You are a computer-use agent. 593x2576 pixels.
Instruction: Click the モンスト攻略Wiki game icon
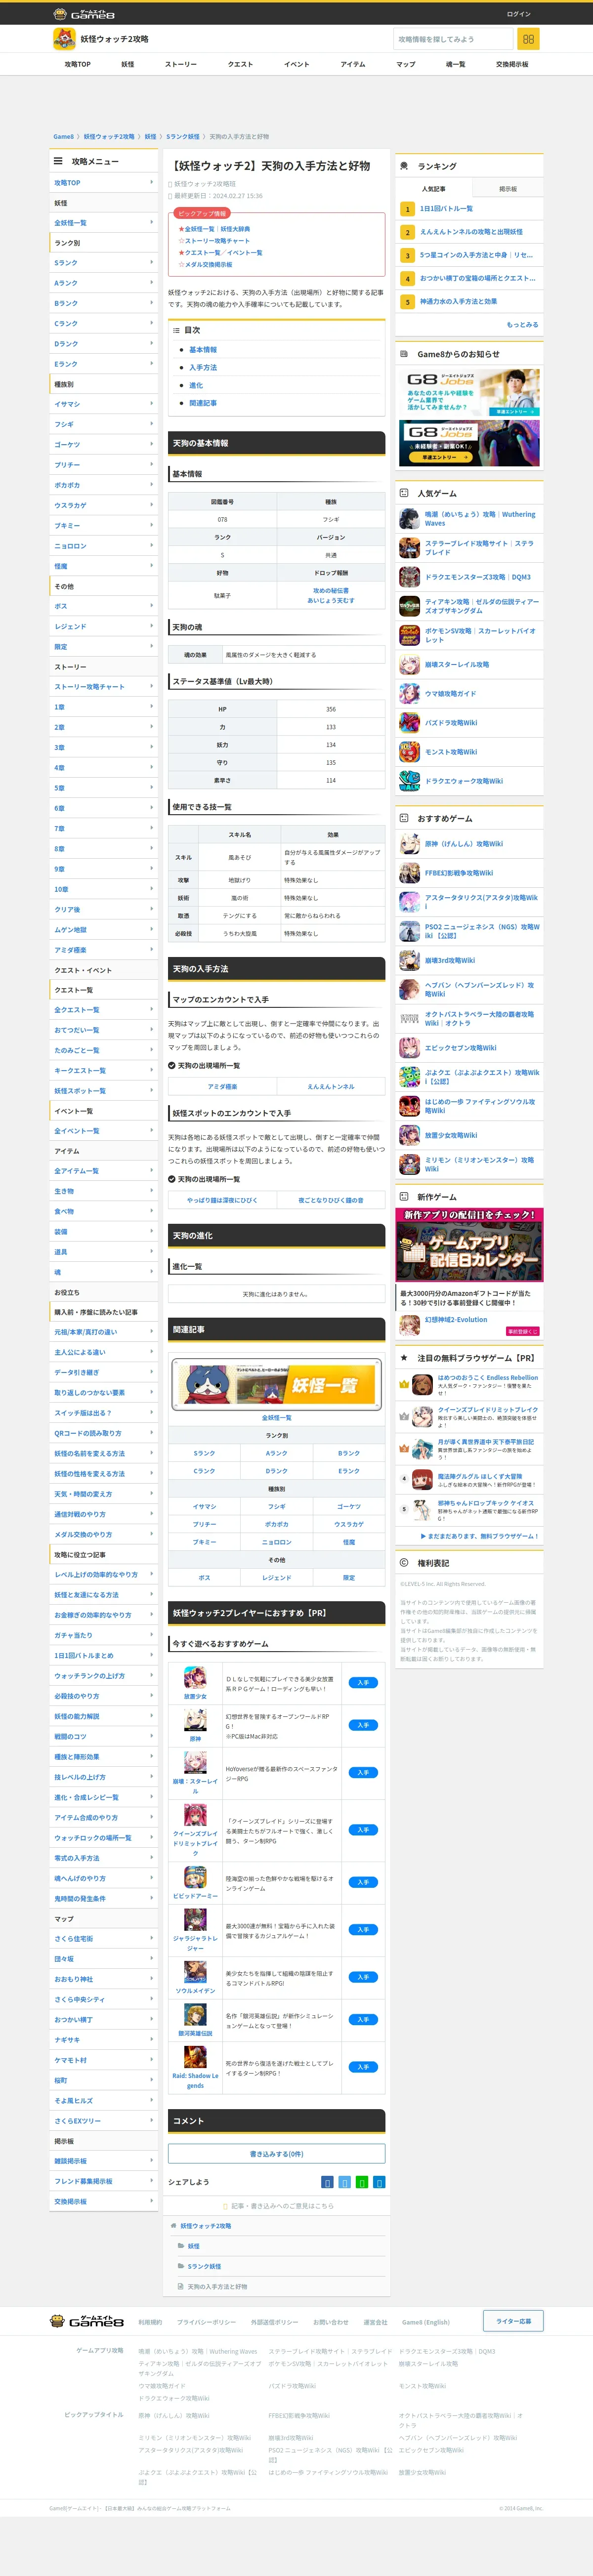409,752
